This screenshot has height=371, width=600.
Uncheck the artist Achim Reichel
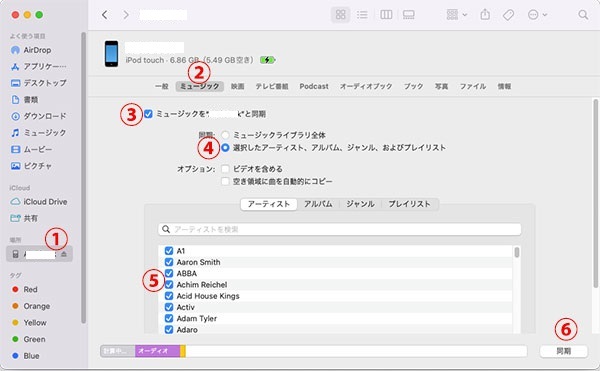click(169, 285)
